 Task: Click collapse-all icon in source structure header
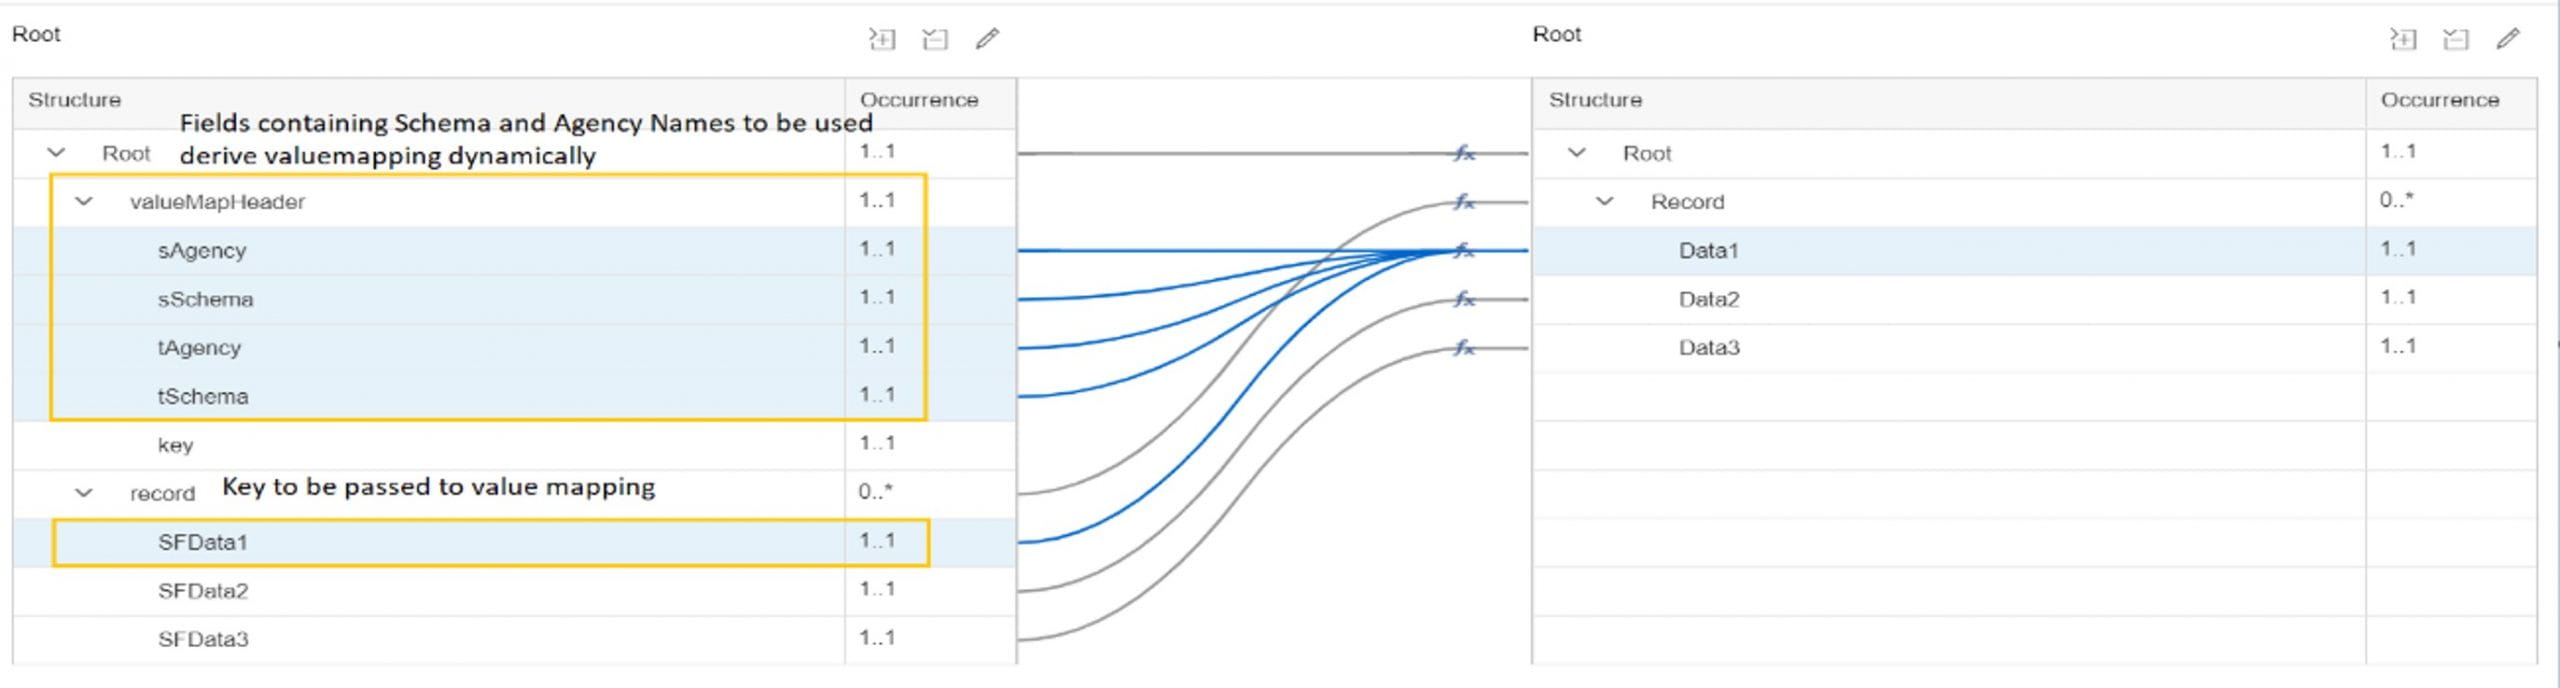click(934, 39)
